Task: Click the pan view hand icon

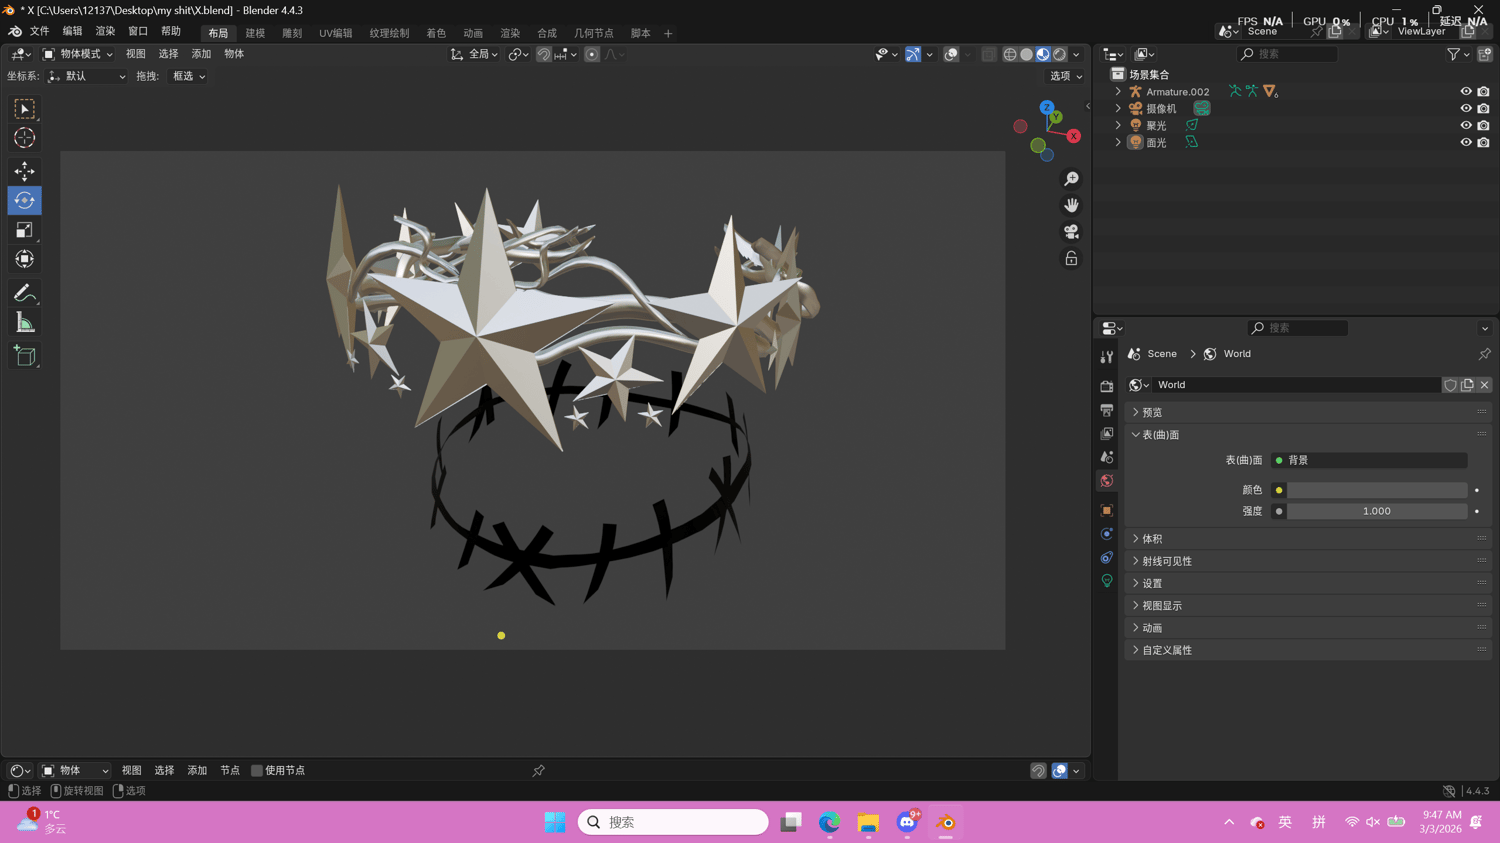Action: [x=1071, y=205]
